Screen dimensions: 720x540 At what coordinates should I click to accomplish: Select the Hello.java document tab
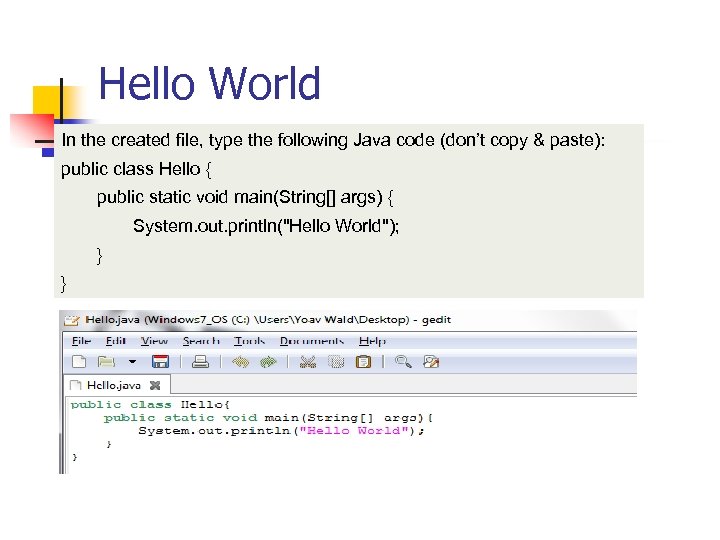tap(117, 385)
